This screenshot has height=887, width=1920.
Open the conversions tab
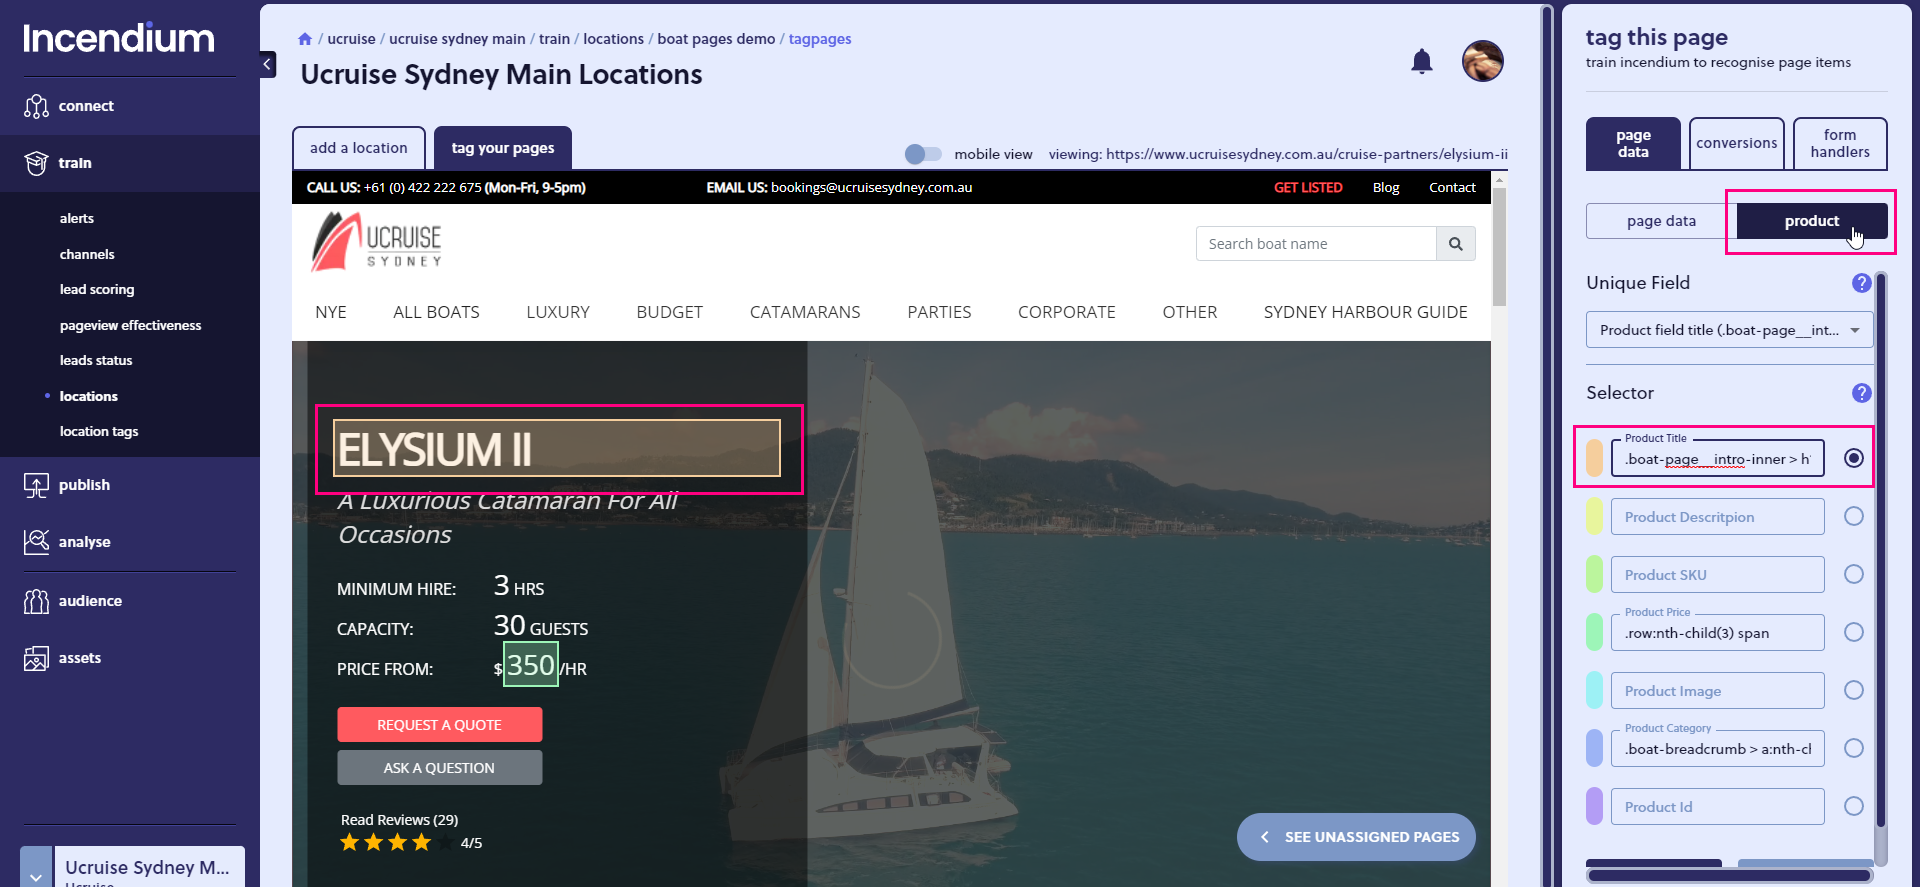(1737, 144)
